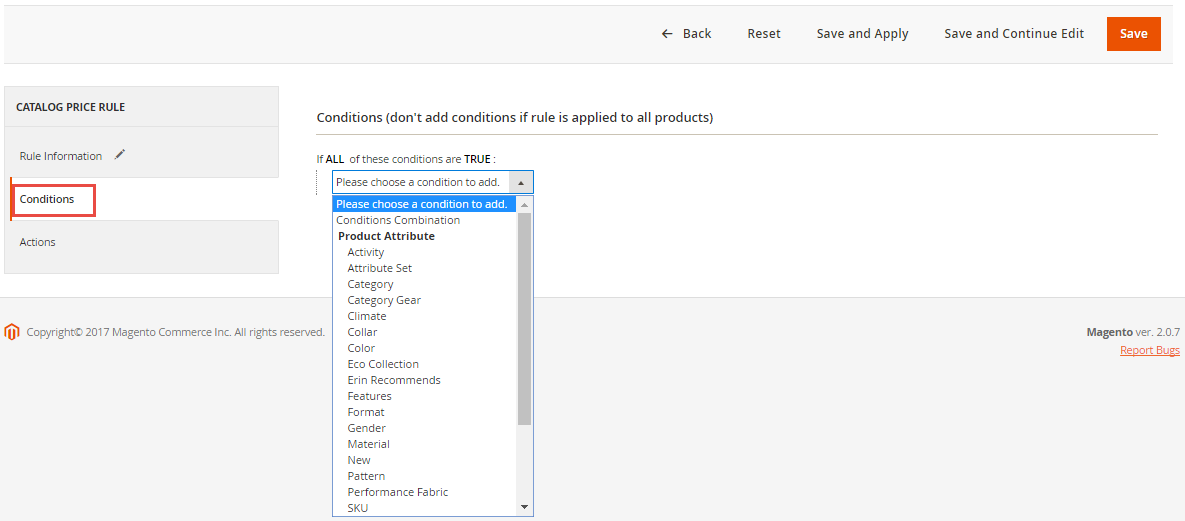
Task: Click the ALL aggregator link
Action: 334,159
